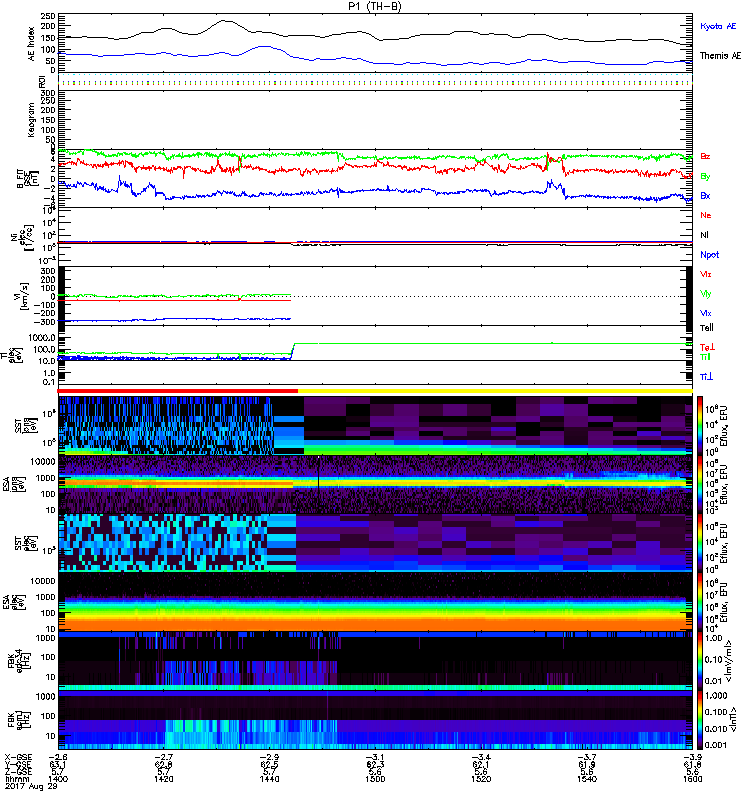Viewport: 750px width, 800px height.
Task: Click the red Viz velocity legend label
Action: [706, 274]
